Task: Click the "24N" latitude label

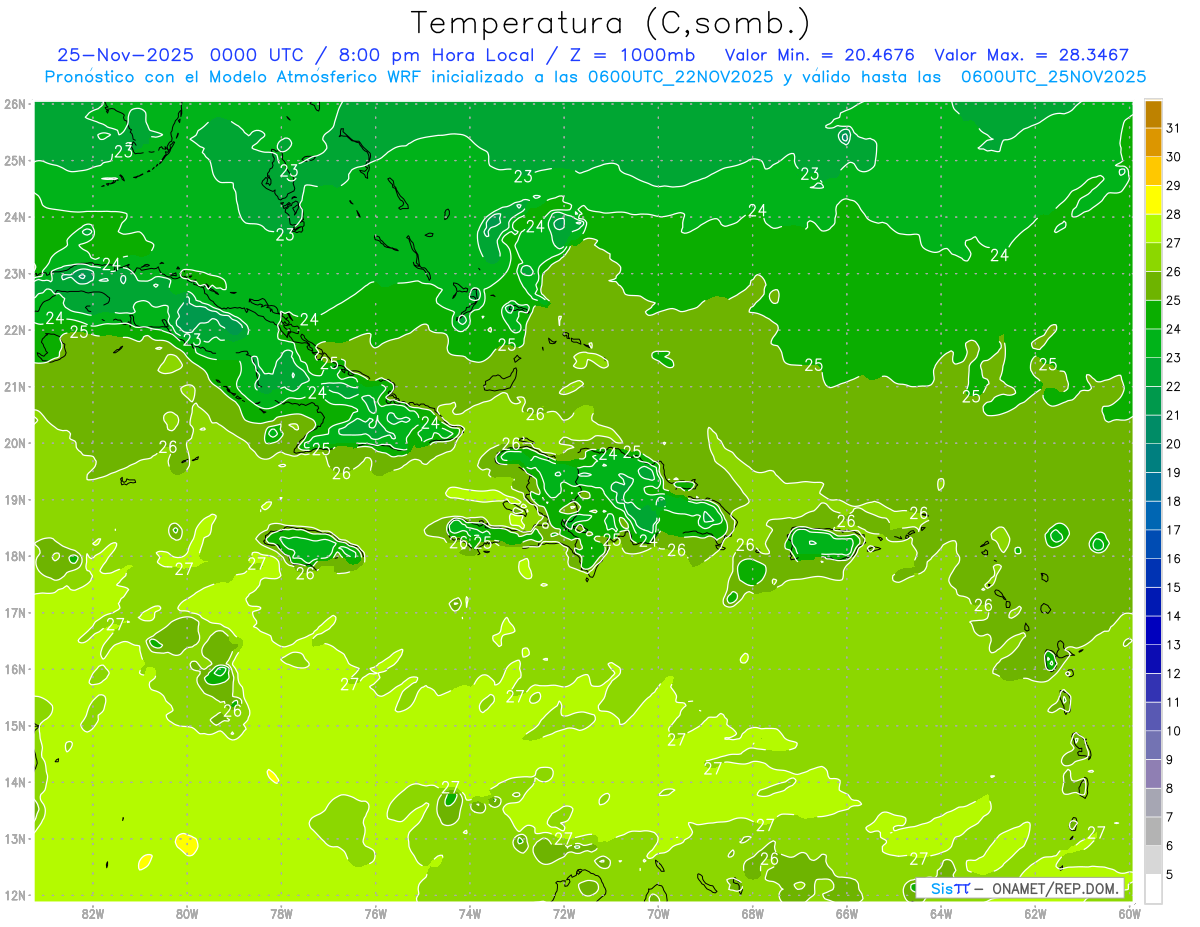Action: 14,217
